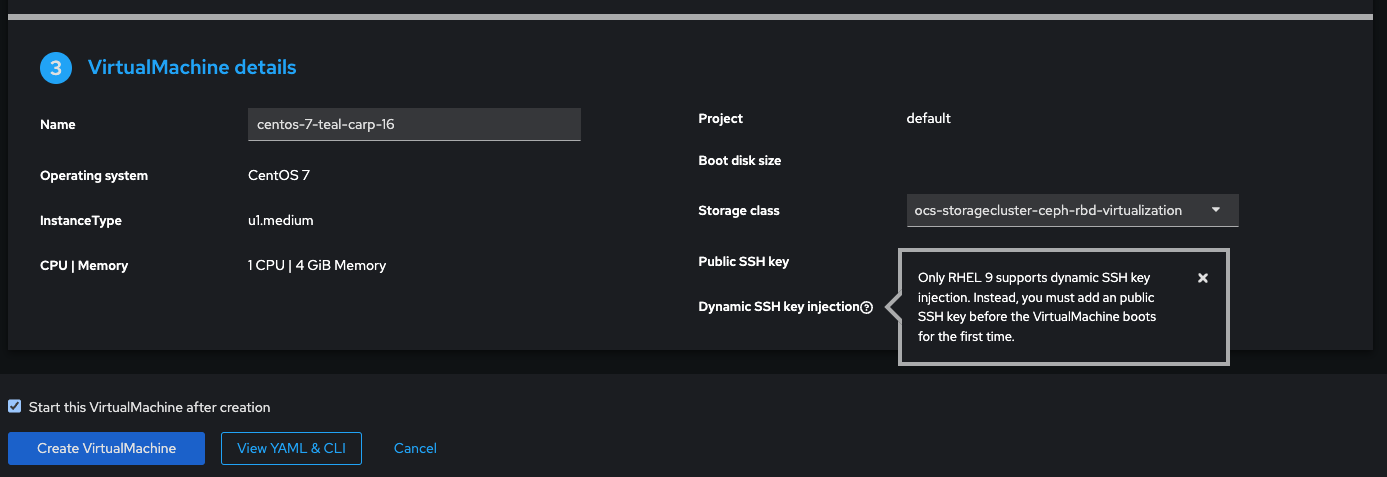
Task: Open the Storage class dropdown
Action: pos(1072,211)
